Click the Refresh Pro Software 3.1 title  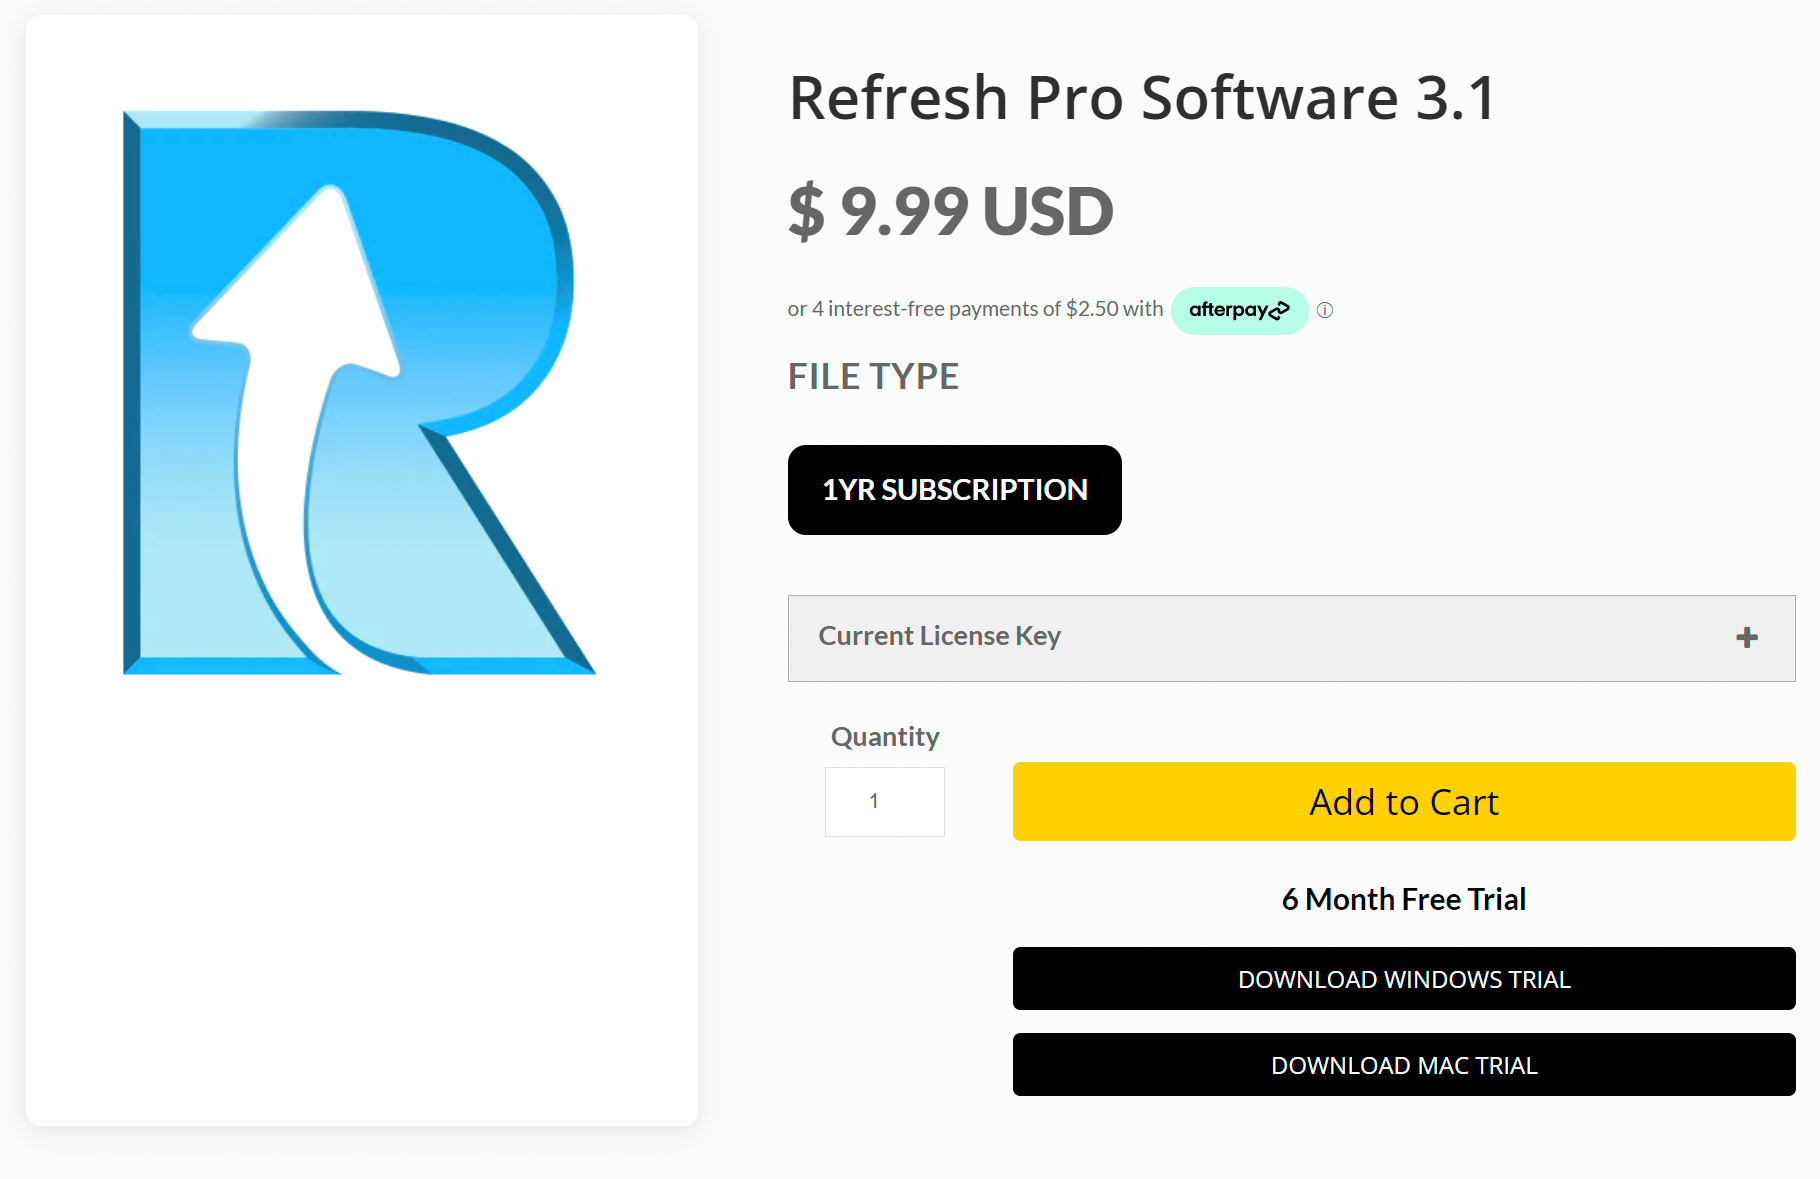[1142, 98]
